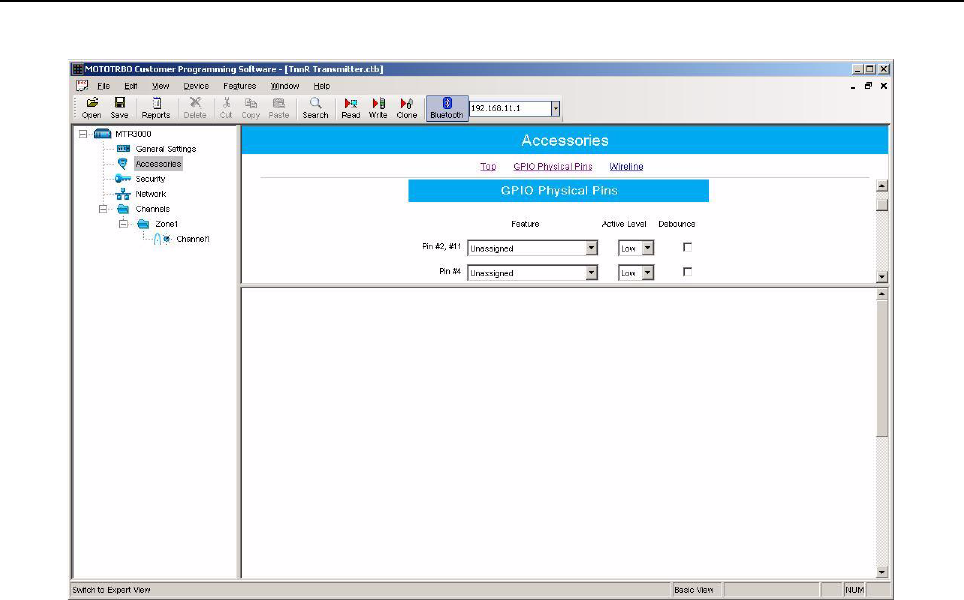The image size is (964, 600).
Task: Select the MTR3000 device icon in the tree
Action: coord(102,133)
